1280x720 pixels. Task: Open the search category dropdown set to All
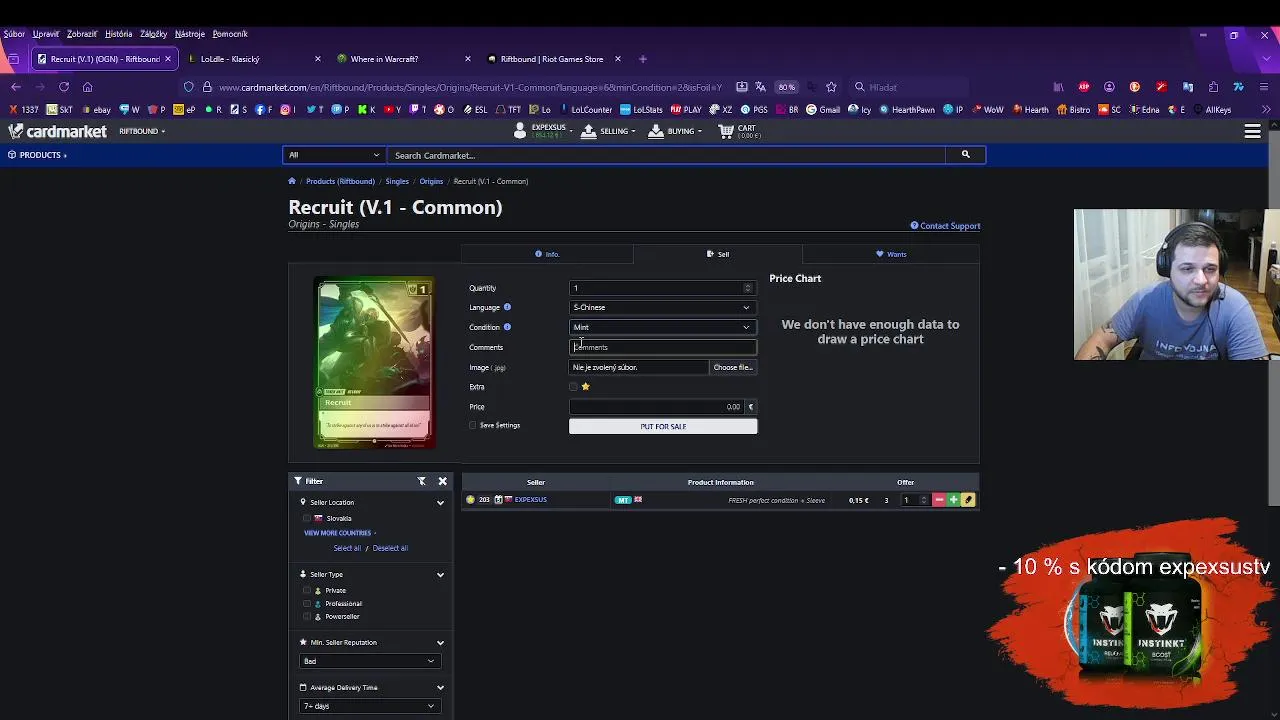click(334, 155)
